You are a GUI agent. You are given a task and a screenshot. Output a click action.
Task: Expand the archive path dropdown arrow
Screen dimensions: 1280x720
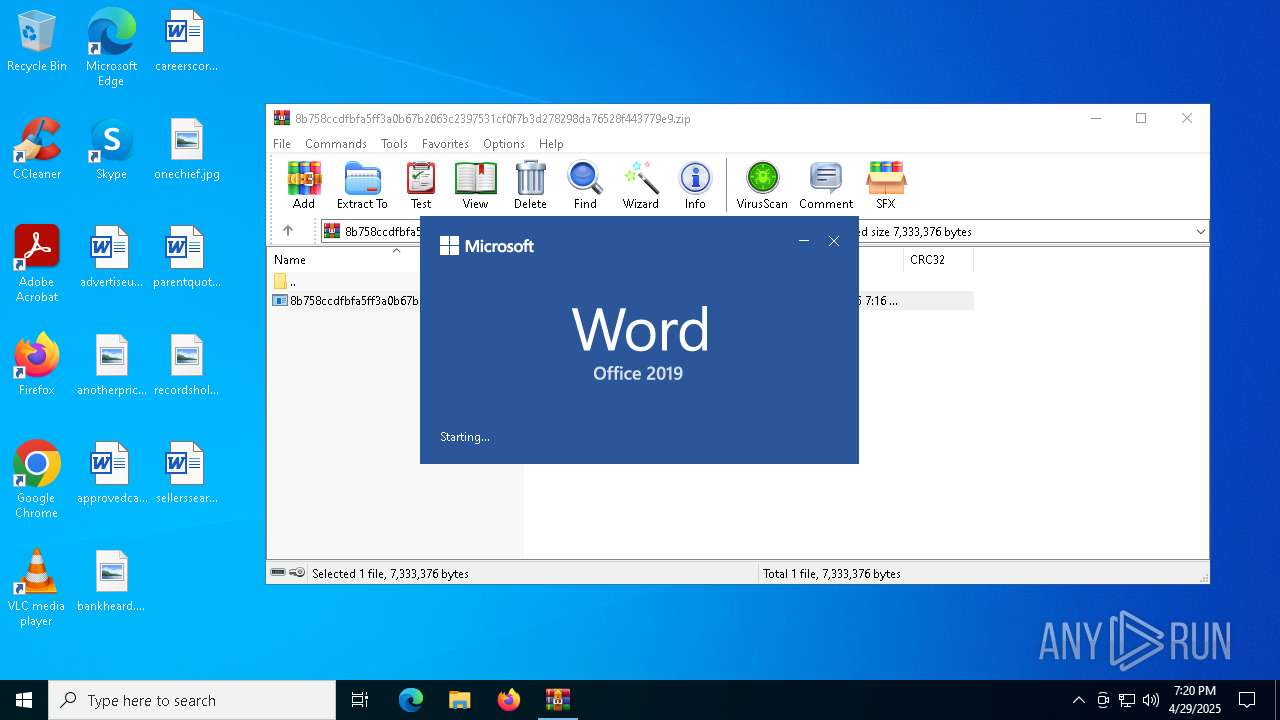pyautogui.click(x=1200, y=232)
